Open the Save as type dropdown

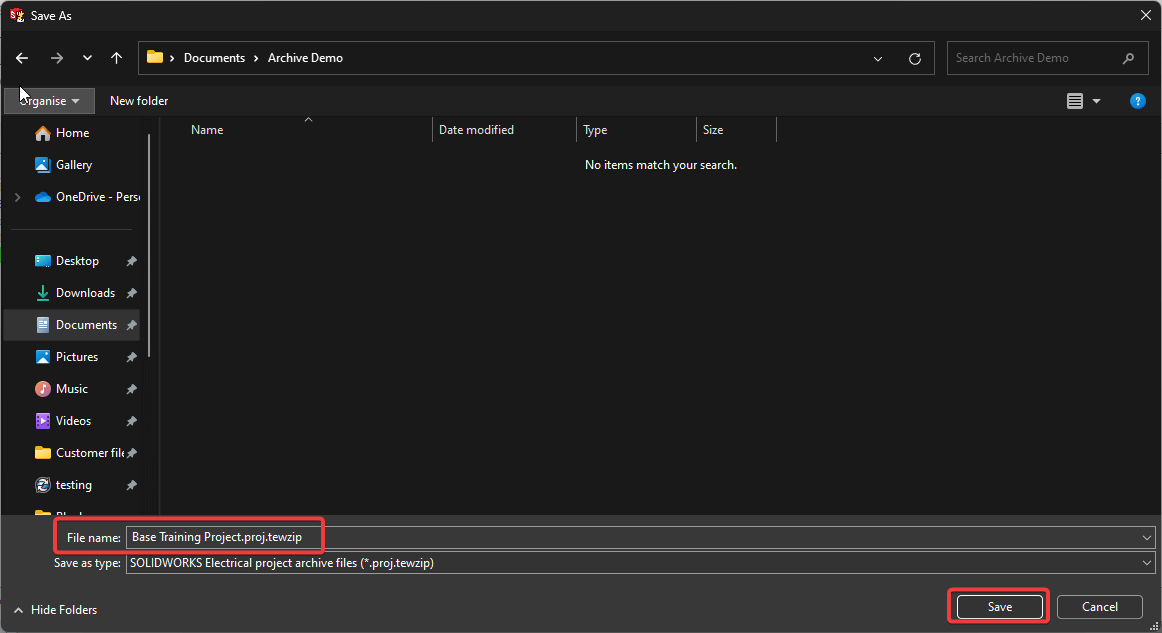tap(1146, 563)
